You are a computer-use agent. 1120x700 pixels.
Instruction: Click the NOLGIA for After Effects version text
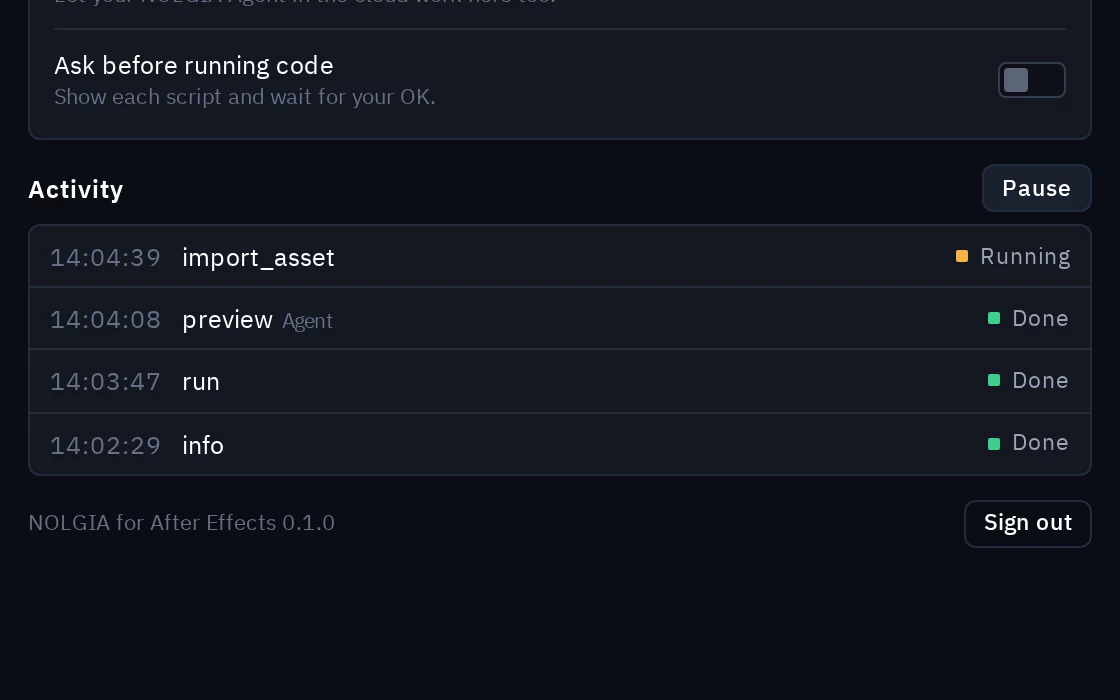[x=181, y=523]
